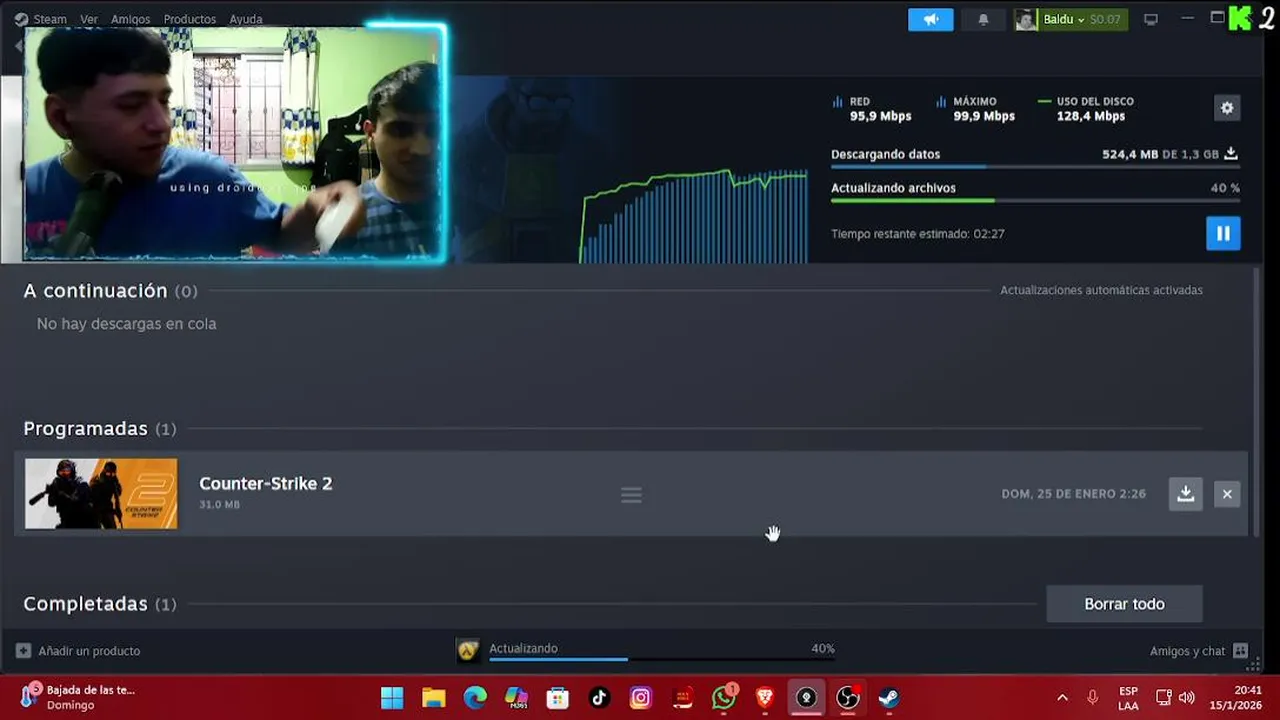Open the Amigos menu
The image size is (1280, 720).
point(131,19)
